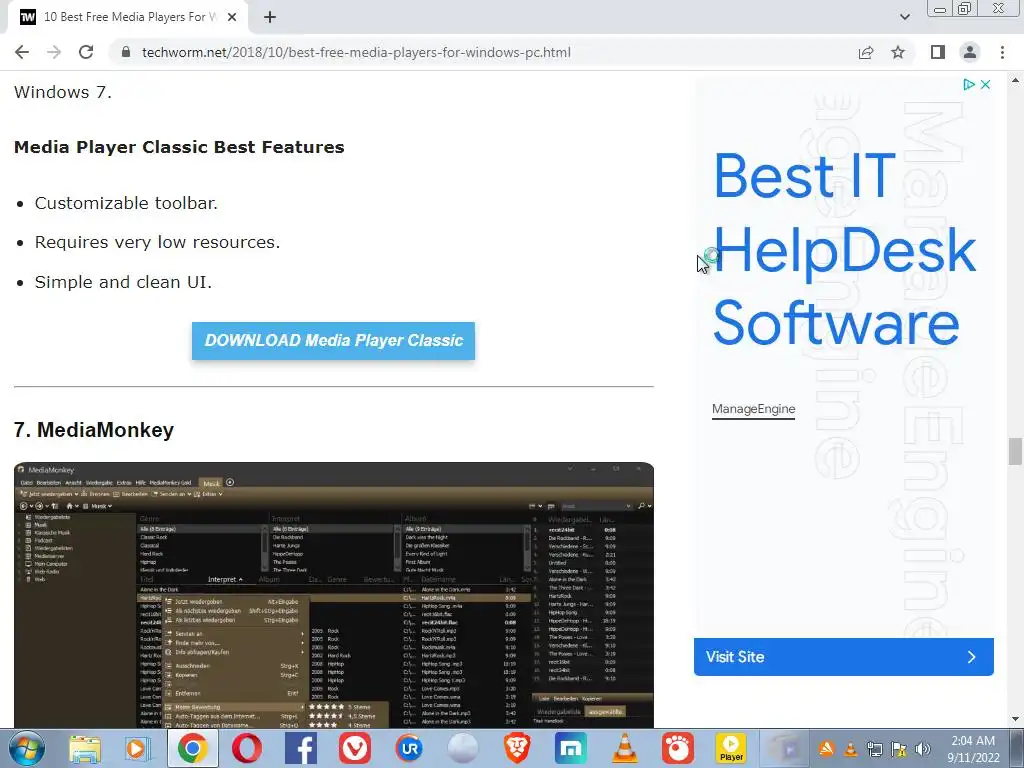This screenshot has width=1024, height=768.
Task: Open the ManageEngine advertiser link
Action: point(754,409)
